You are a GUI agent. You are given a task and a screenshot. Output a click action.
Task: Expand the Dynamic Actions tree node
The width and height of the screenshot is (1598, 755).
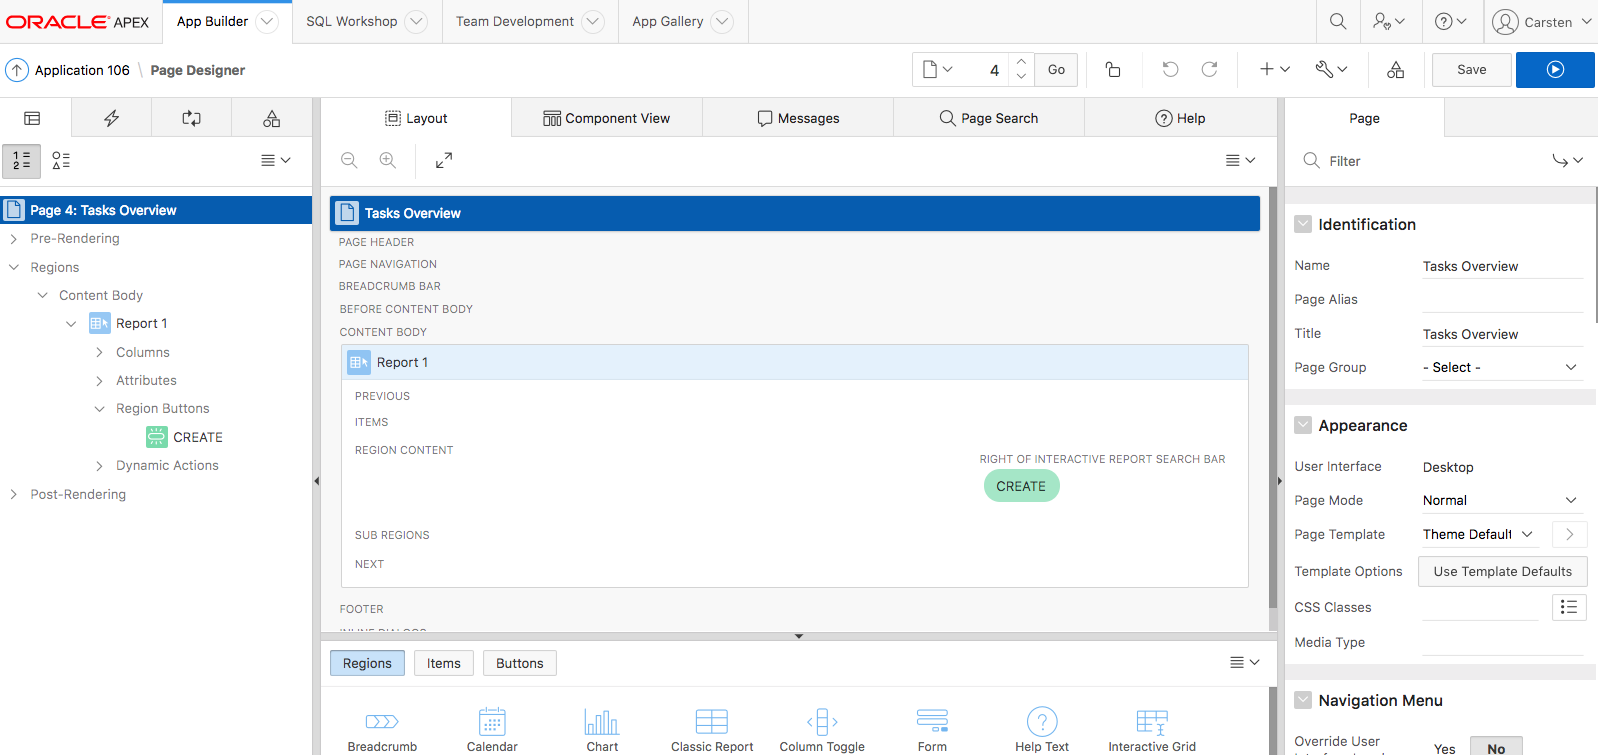pos(99,466)
